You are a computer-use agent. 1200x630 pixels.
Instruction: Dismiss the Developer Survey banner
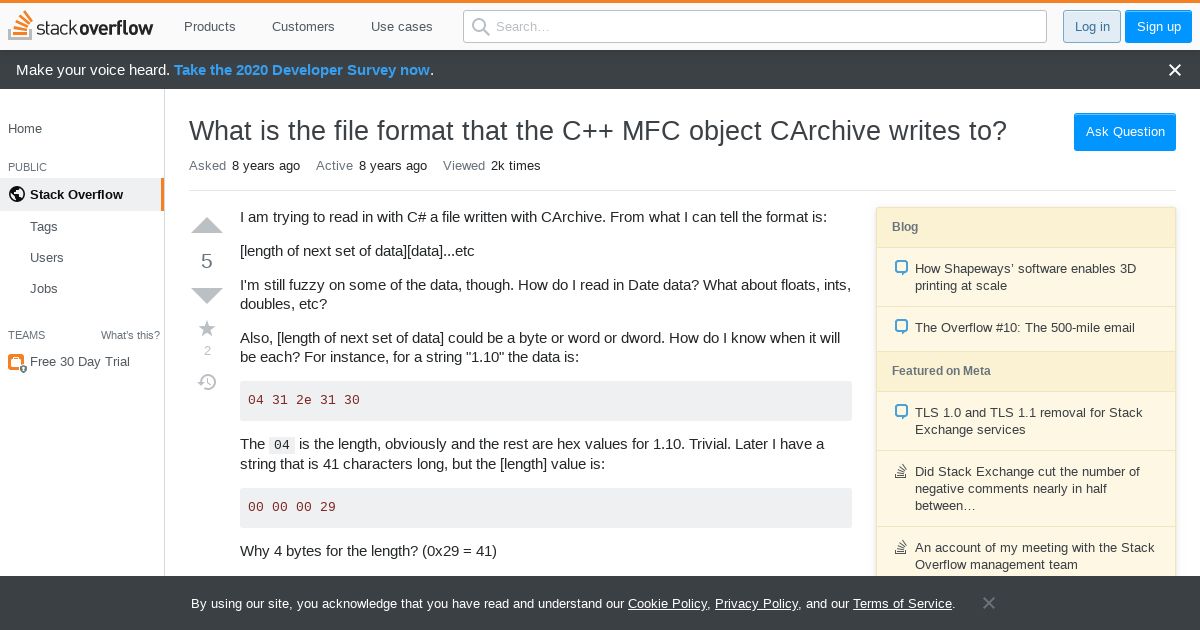[1175, 70]
